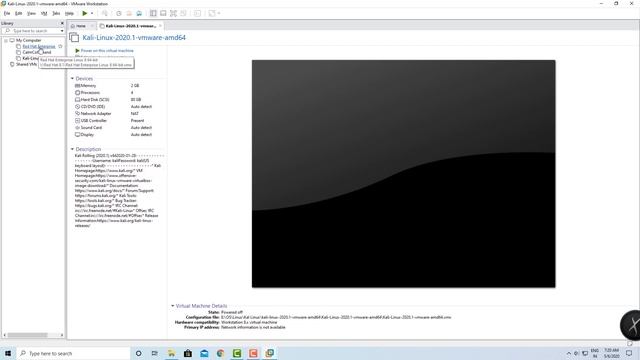Click the Processors device icon
Screen dimensions: 640x360
point(78,93)
